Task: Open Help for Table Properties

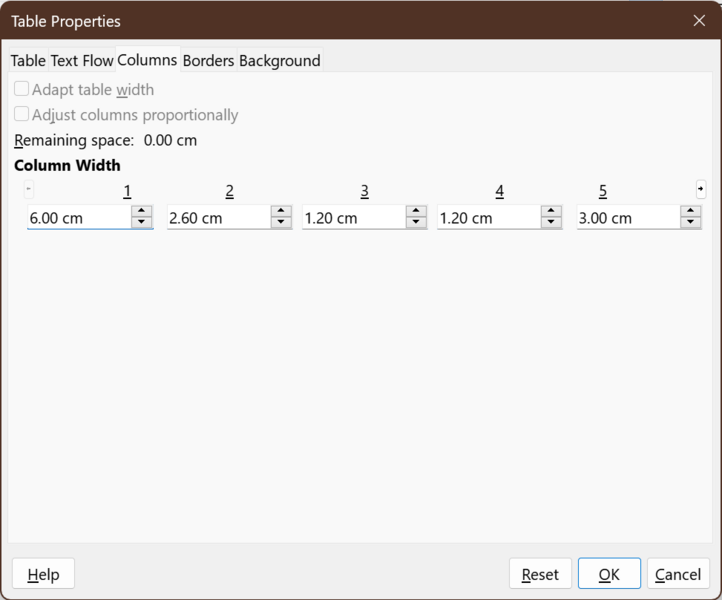Action: click(x=43, y=574)
